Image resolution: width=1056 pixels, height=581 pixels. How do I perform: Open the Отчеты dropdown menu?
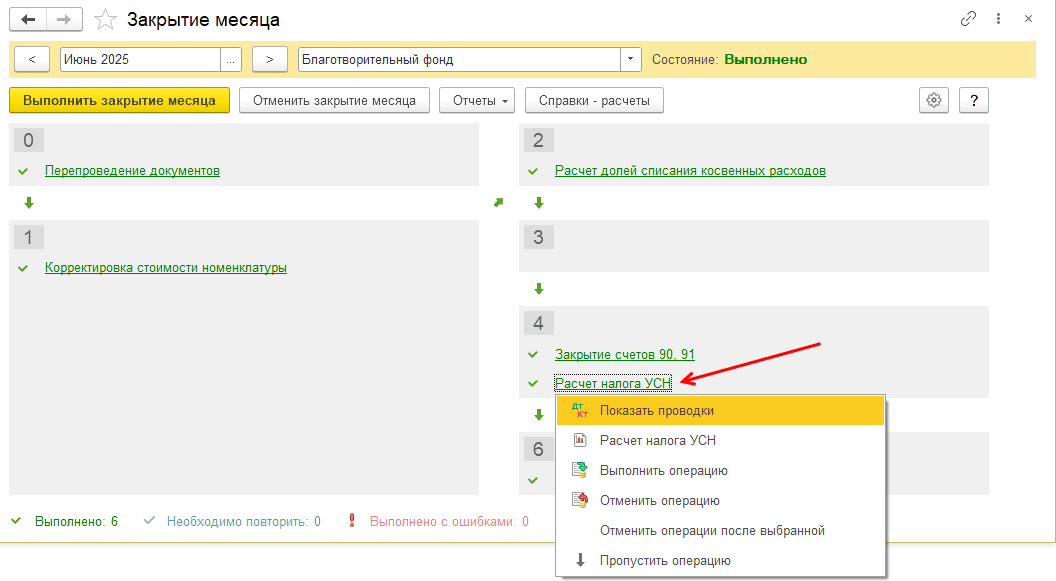click(476, 100)
